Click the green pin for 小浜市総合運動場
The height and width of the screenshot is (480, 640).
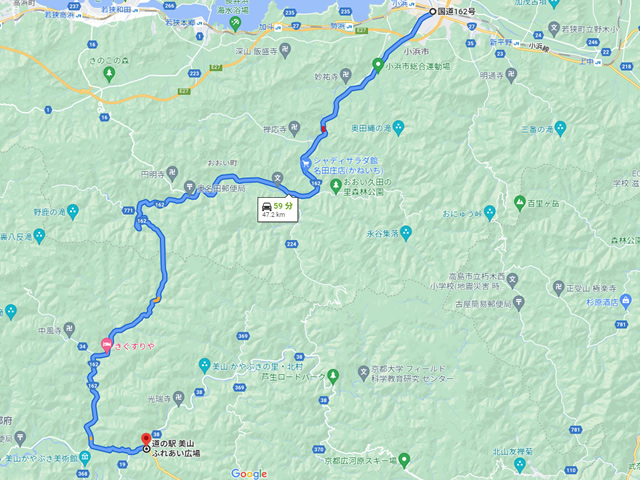pyautogui.click(x=378, y=65)
